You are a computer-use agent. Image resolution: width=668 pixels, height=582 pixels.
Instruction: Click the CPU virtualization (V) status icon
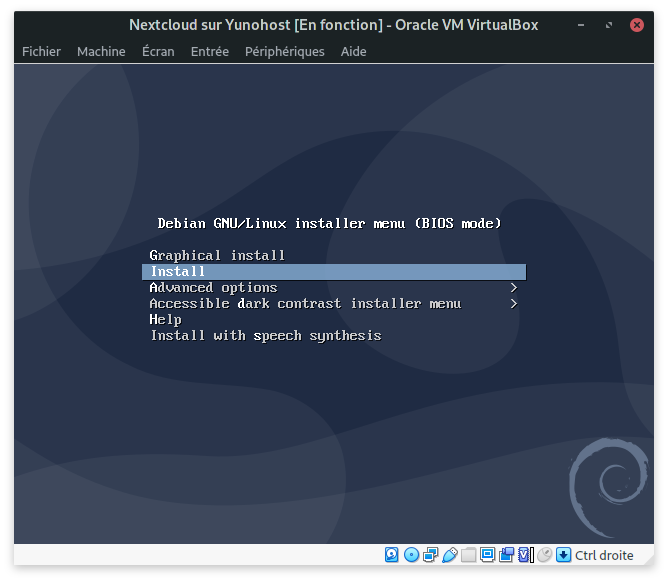click(x=525, y=555)
